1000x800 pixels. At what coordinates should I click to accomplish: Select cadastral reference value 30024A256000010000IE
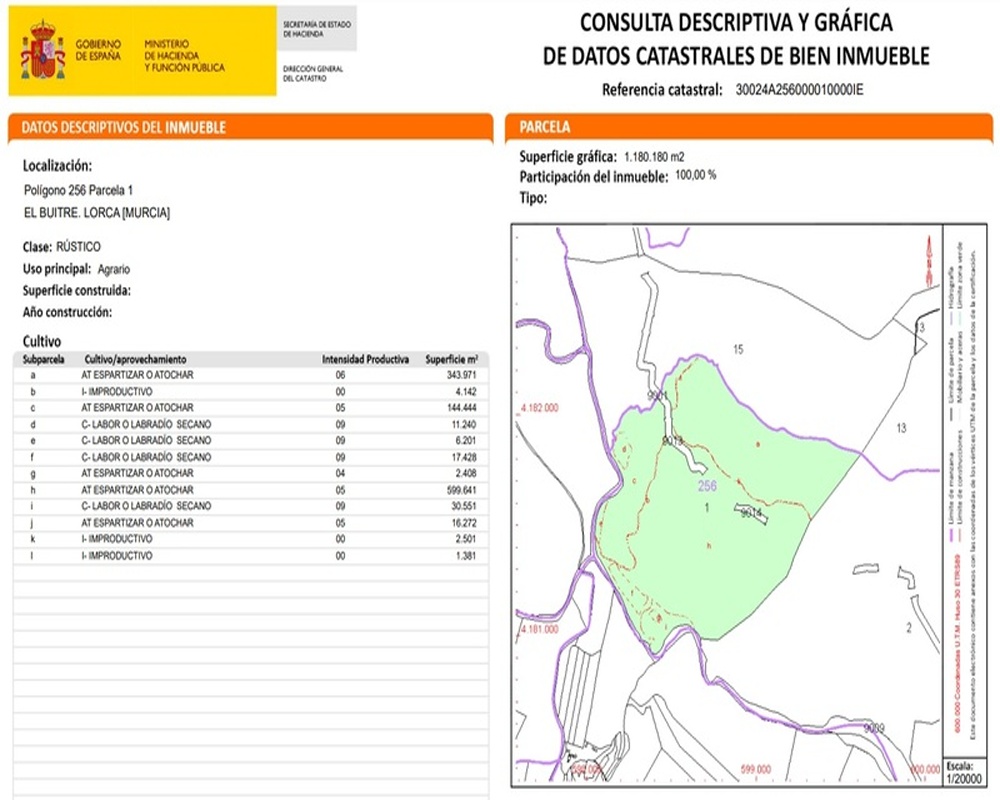799,90
